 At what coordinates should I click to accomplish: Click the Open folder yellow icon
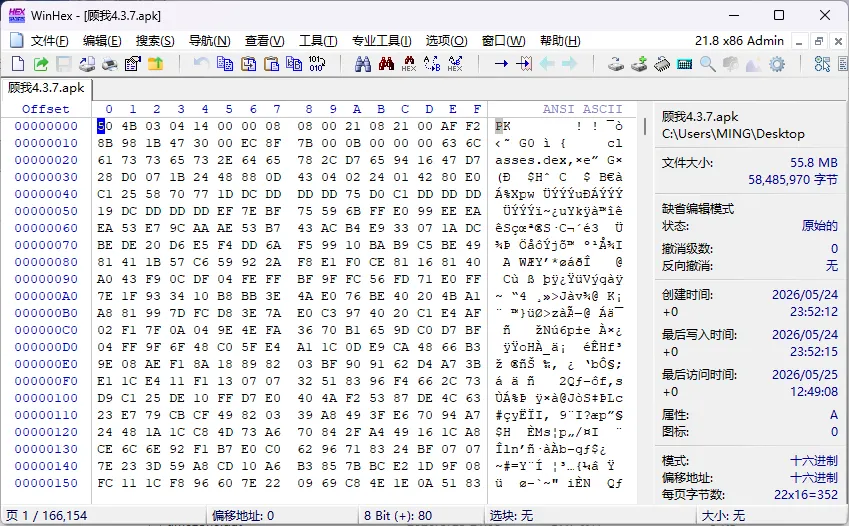click(155, 64)
